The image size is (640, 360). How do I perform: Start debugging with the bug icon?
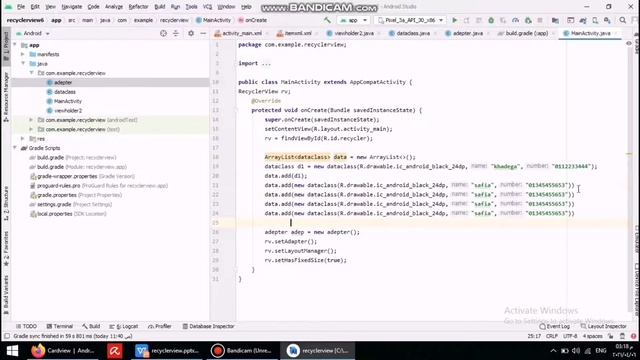(x=491, y=20)
